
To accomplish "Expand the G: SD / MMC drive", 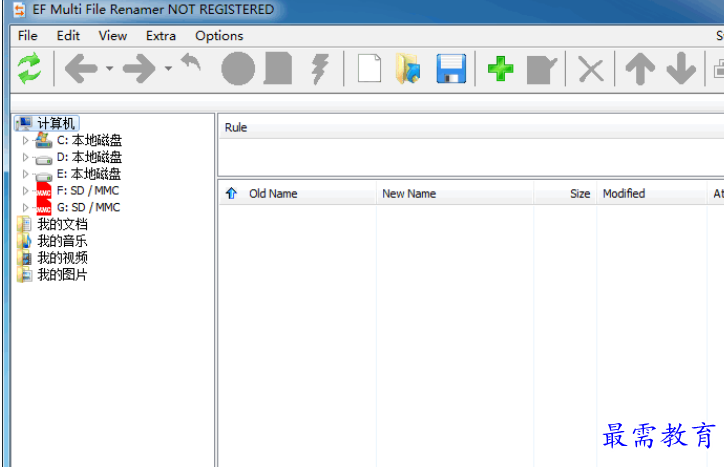I will click(25, 207).
